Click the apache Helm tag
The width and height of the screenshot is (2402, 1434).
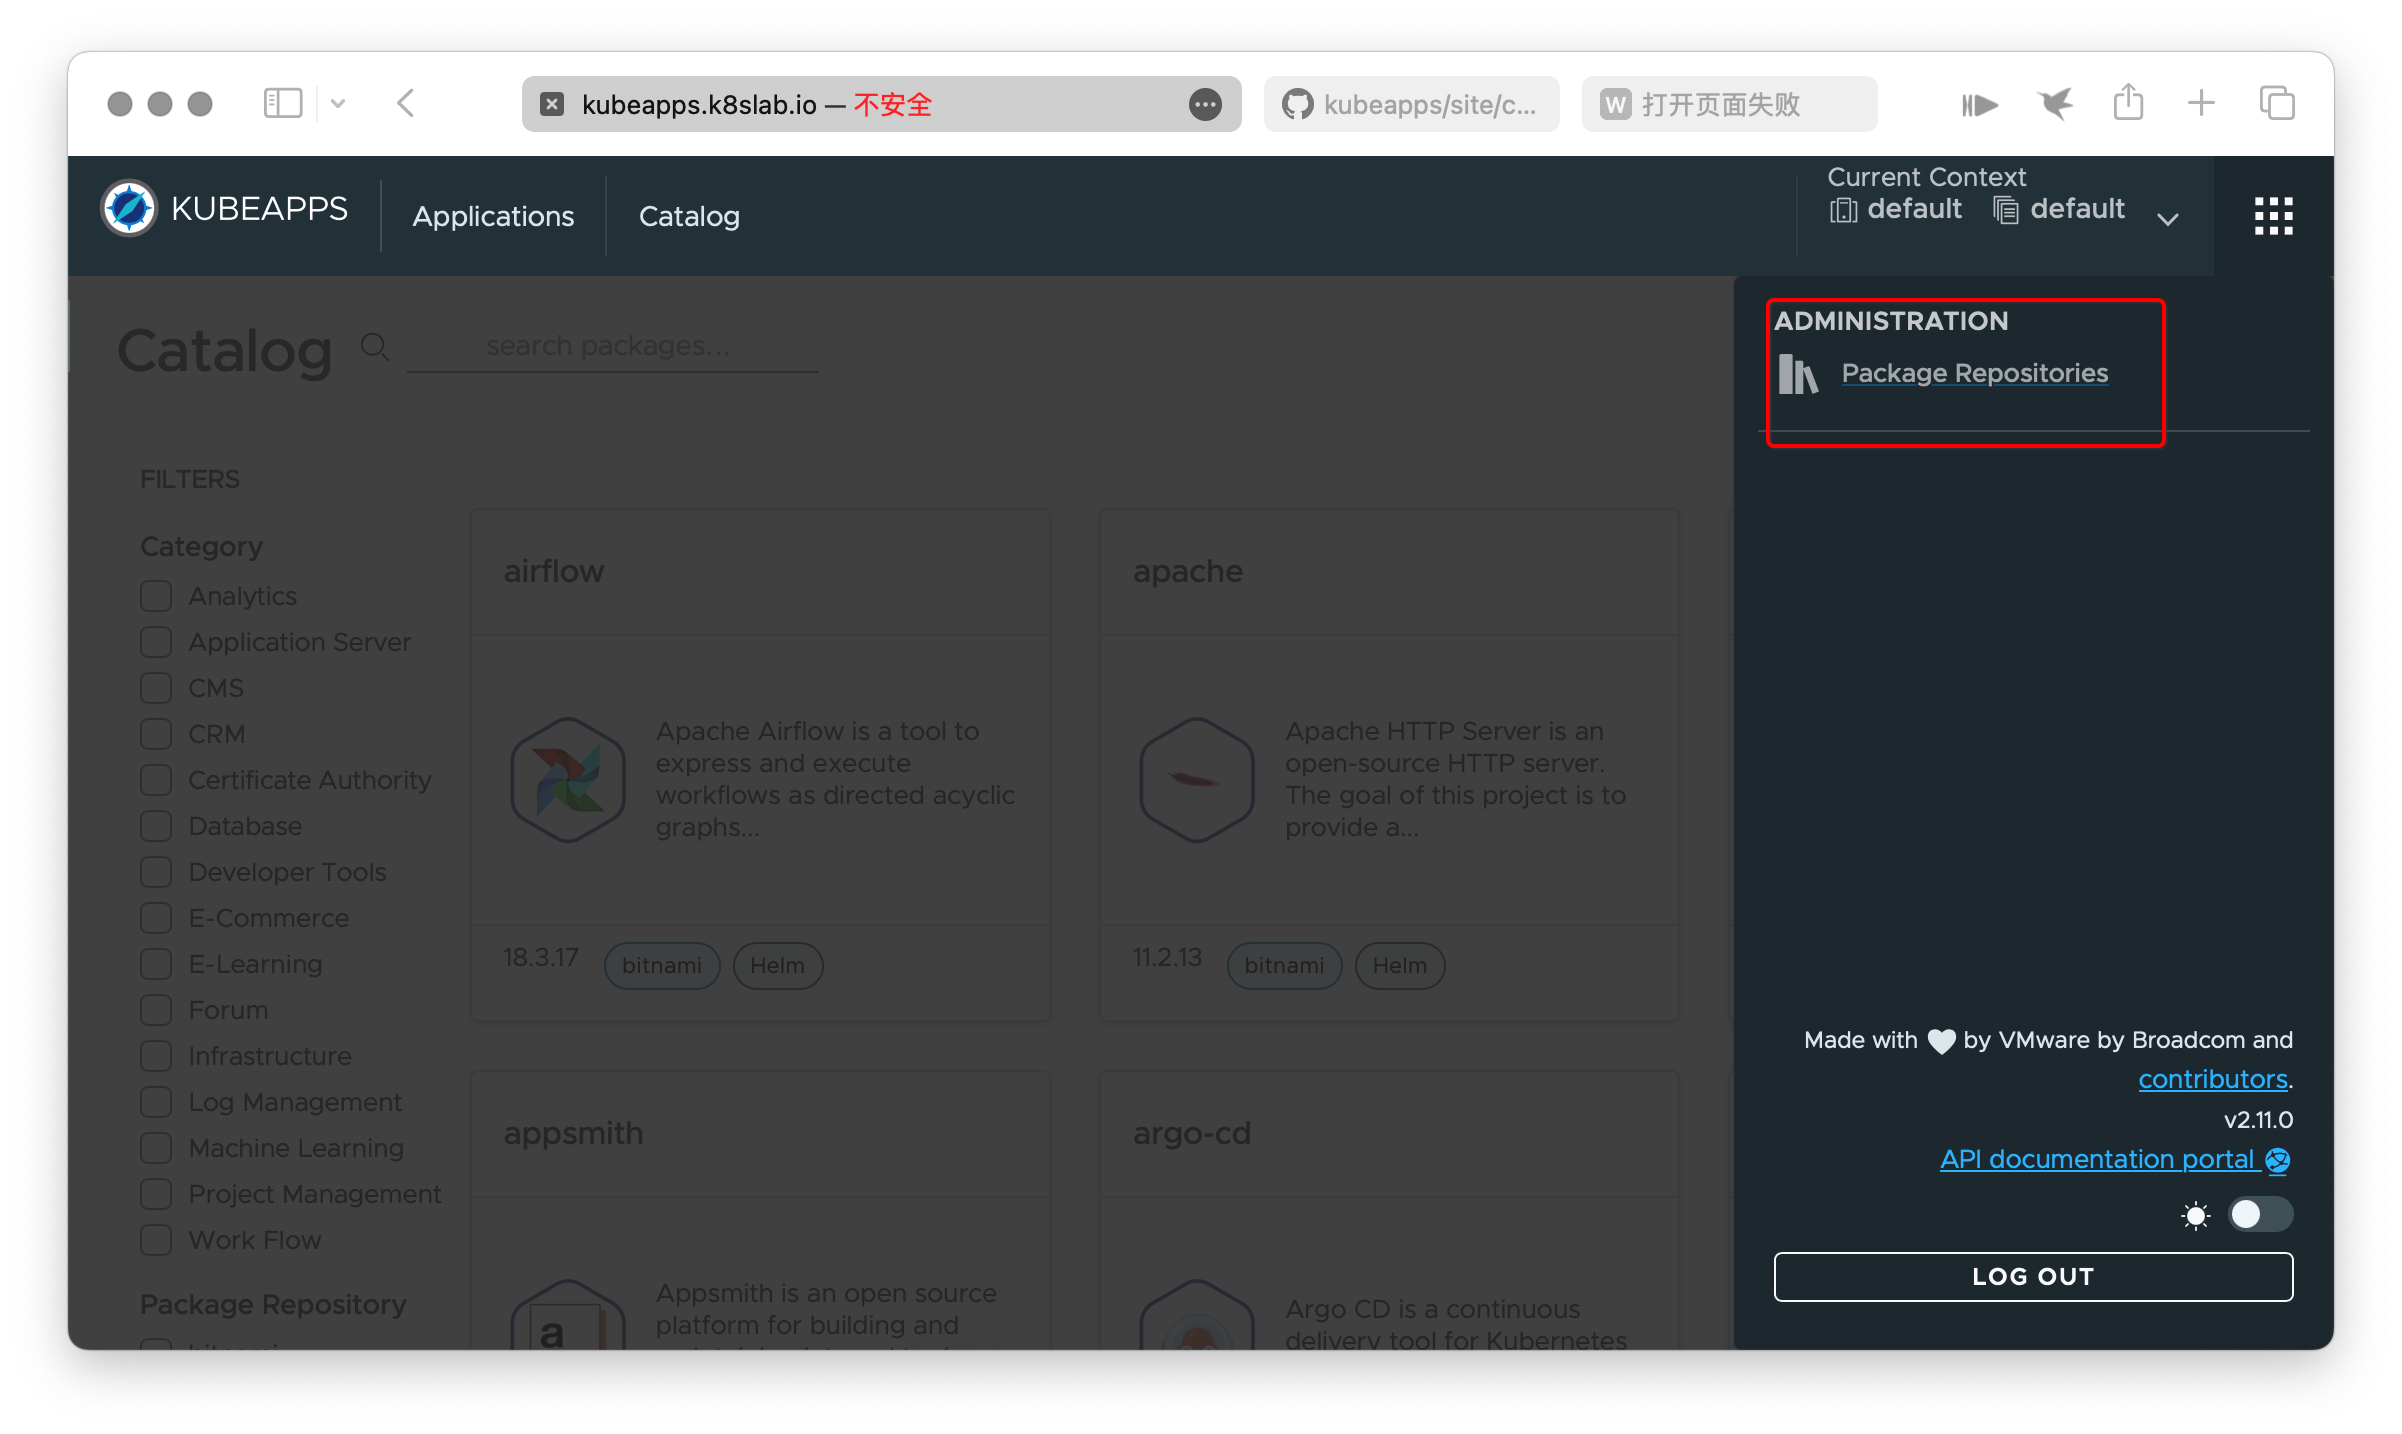1399,966
